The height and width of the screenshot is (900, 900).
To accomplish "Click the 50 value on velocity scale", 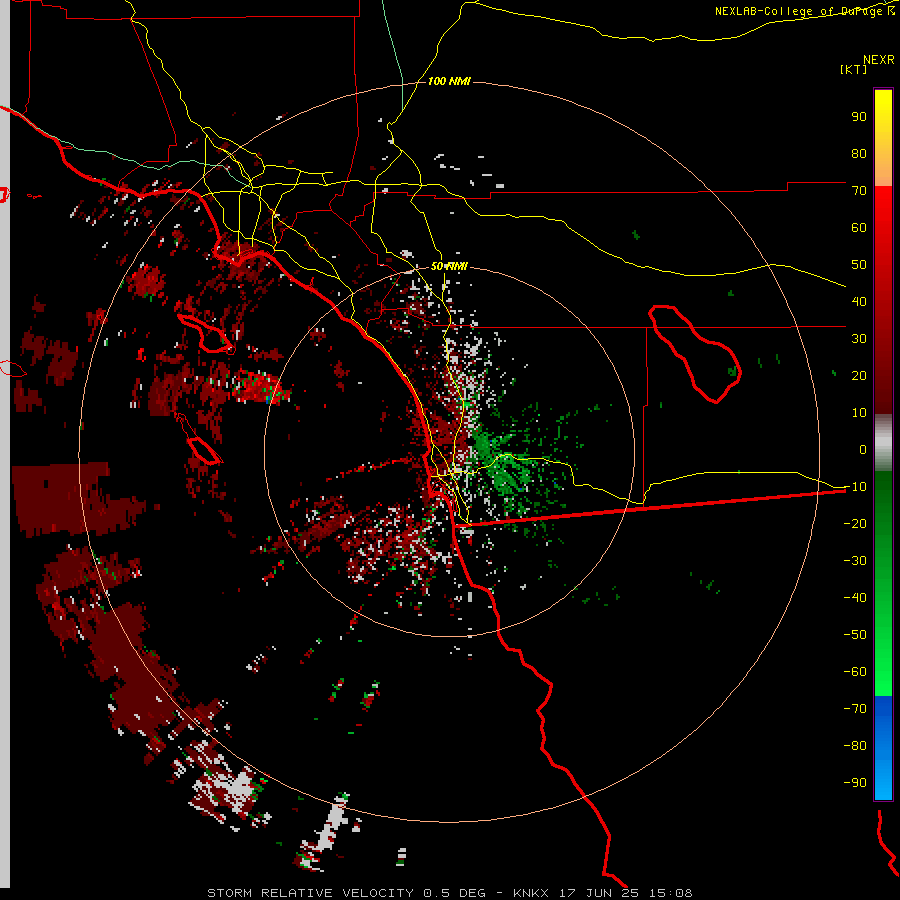I will (859, 265).
